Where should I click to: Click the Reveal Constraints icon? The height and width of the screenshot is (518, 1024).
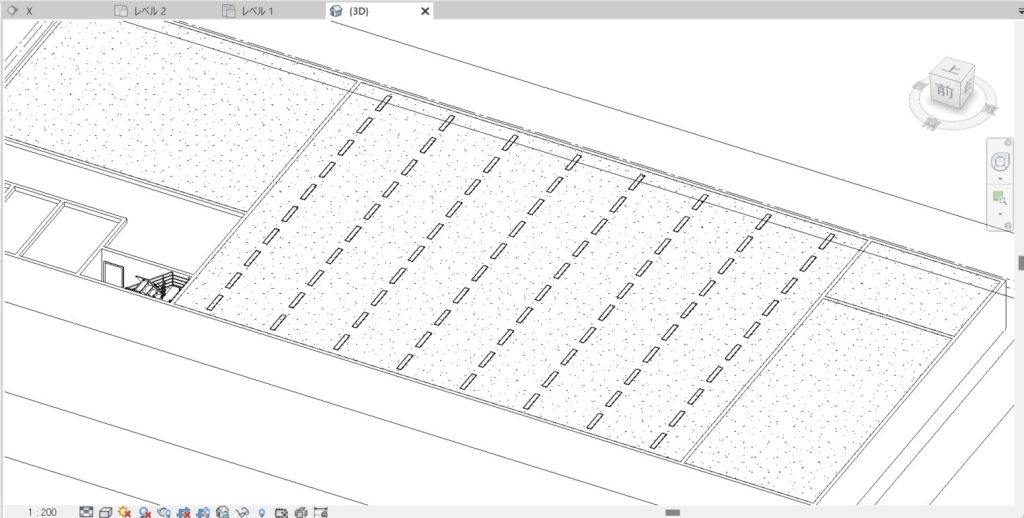coord(321,511)
